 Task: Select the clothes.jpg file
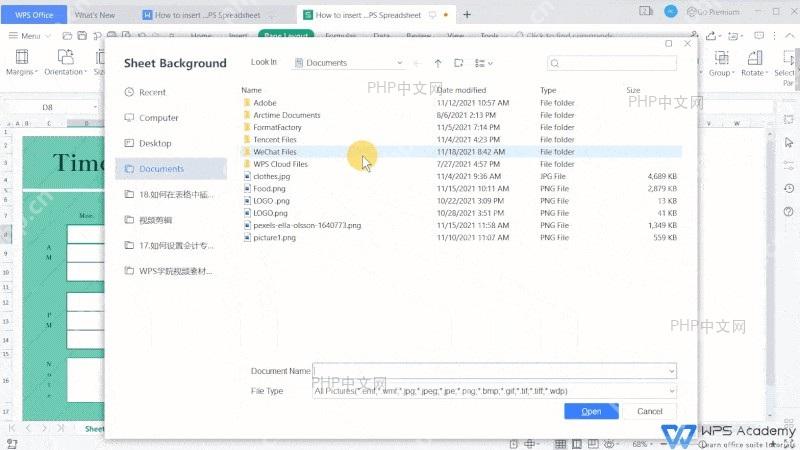pos(462,176)
